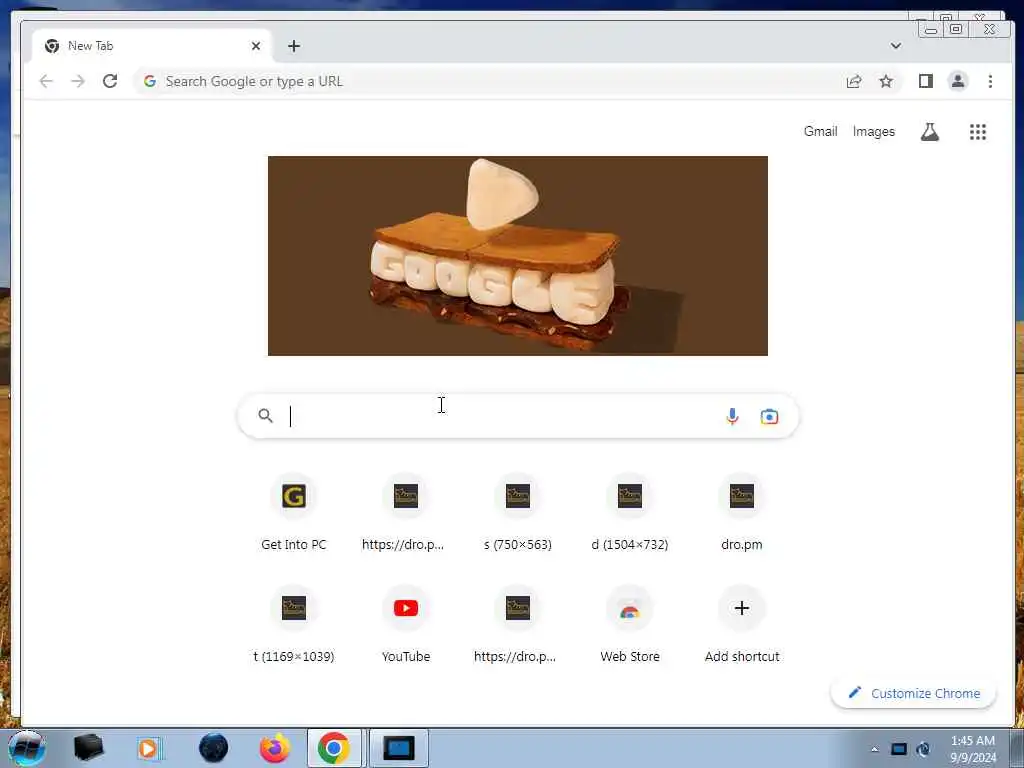Open the Search Labs flask icon
Viewport: 1024px width, 768px height.
[x=929, y=132]
